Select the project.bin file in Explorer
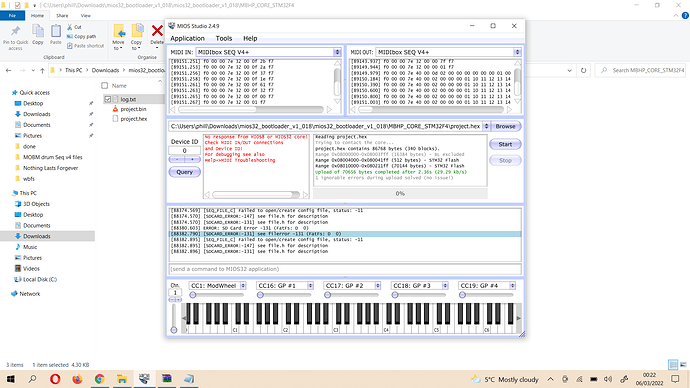The width and height of the screenshot is (690, 388). [x=133, y=109]
